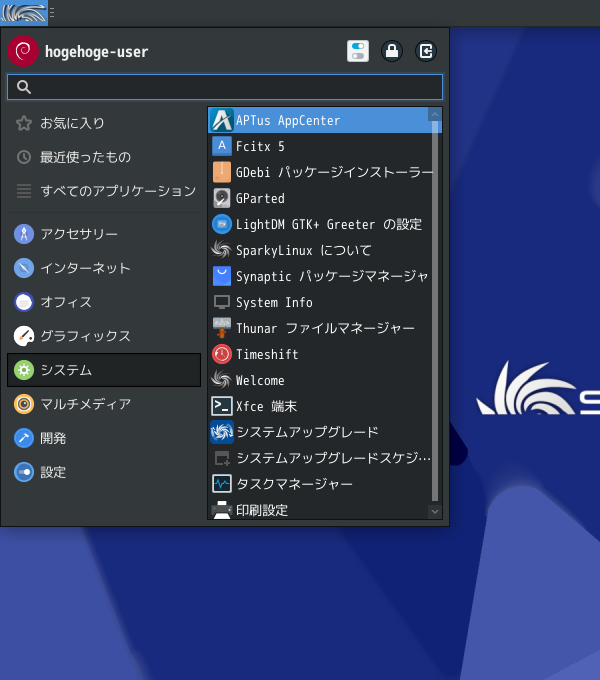
Task: Select the アクセサリー category
Action: tap(104, 234)
